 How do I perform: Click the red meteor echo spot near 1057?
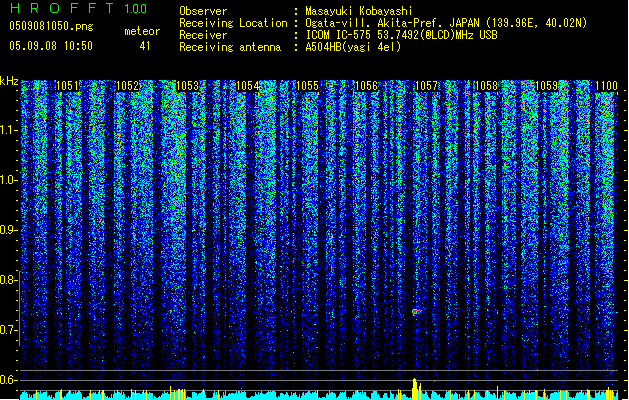415,311
